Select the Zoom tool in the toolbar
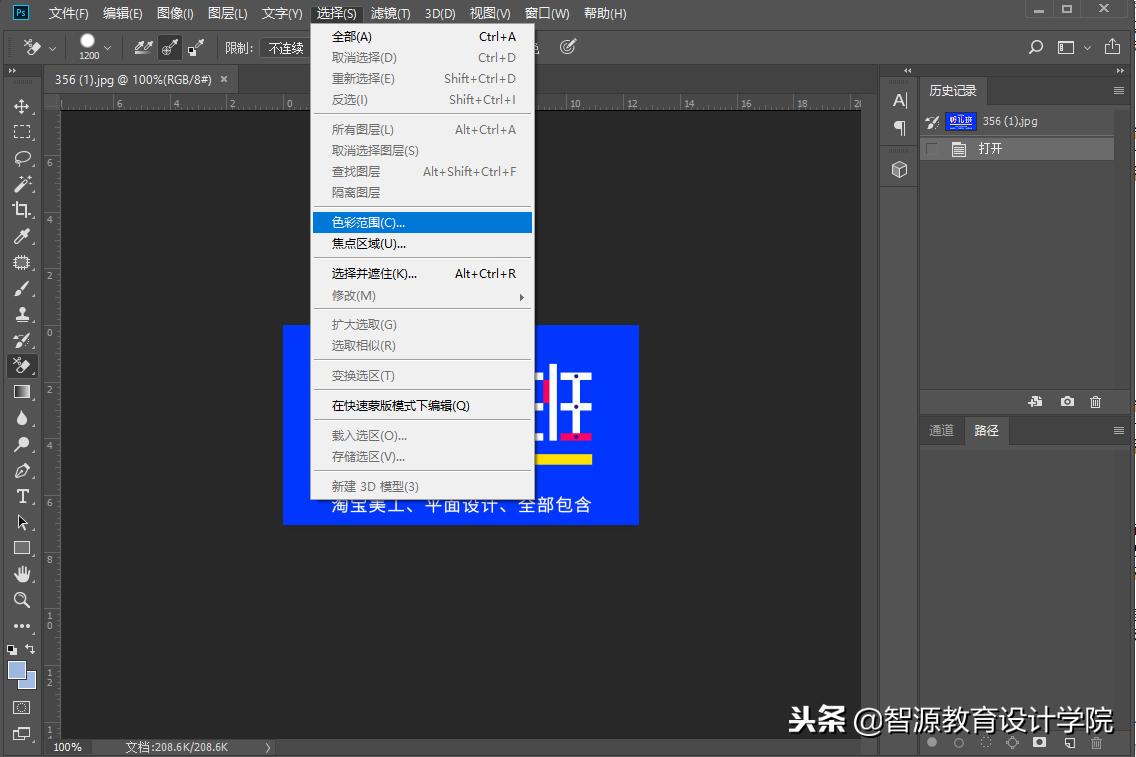The height and width of the screenshot is (757, 1136). pyautogui.click(x=22, y=600)
